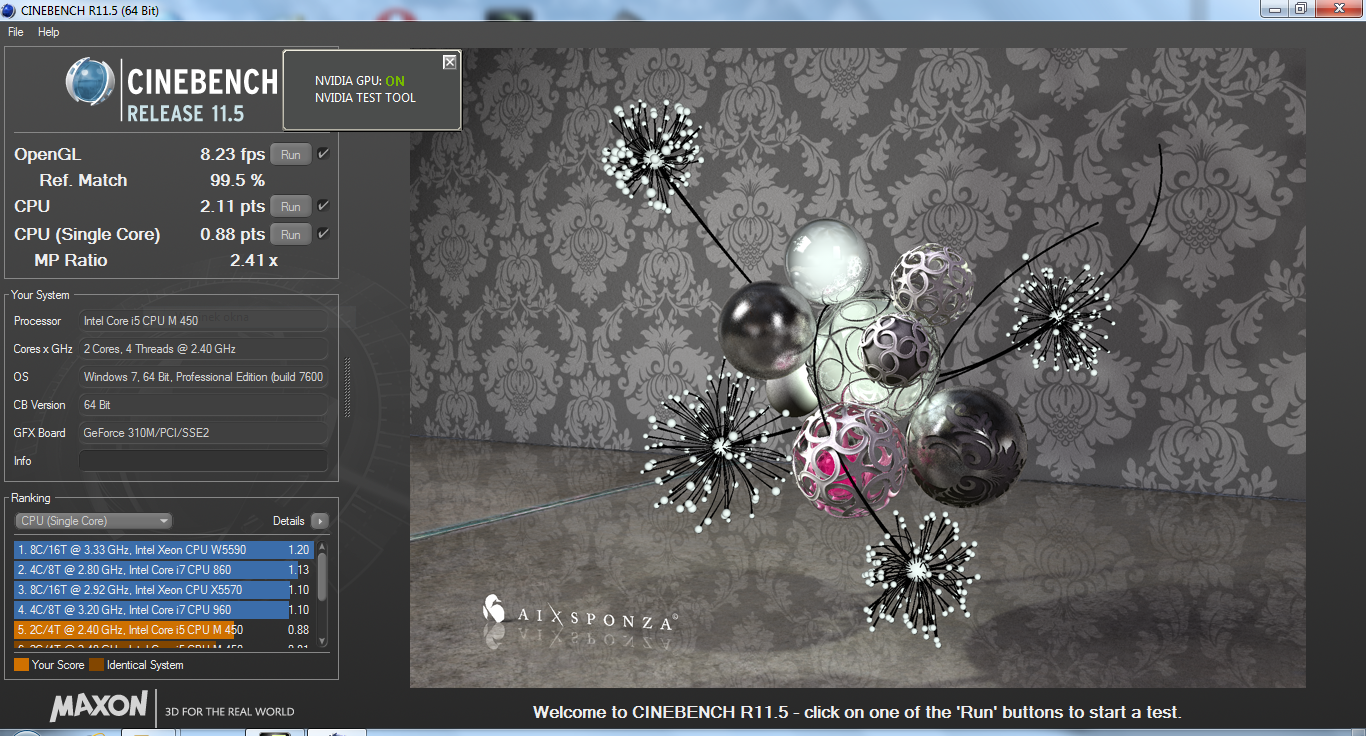Open the CPU (Single Core) ranking dropdown

[94, 521]
